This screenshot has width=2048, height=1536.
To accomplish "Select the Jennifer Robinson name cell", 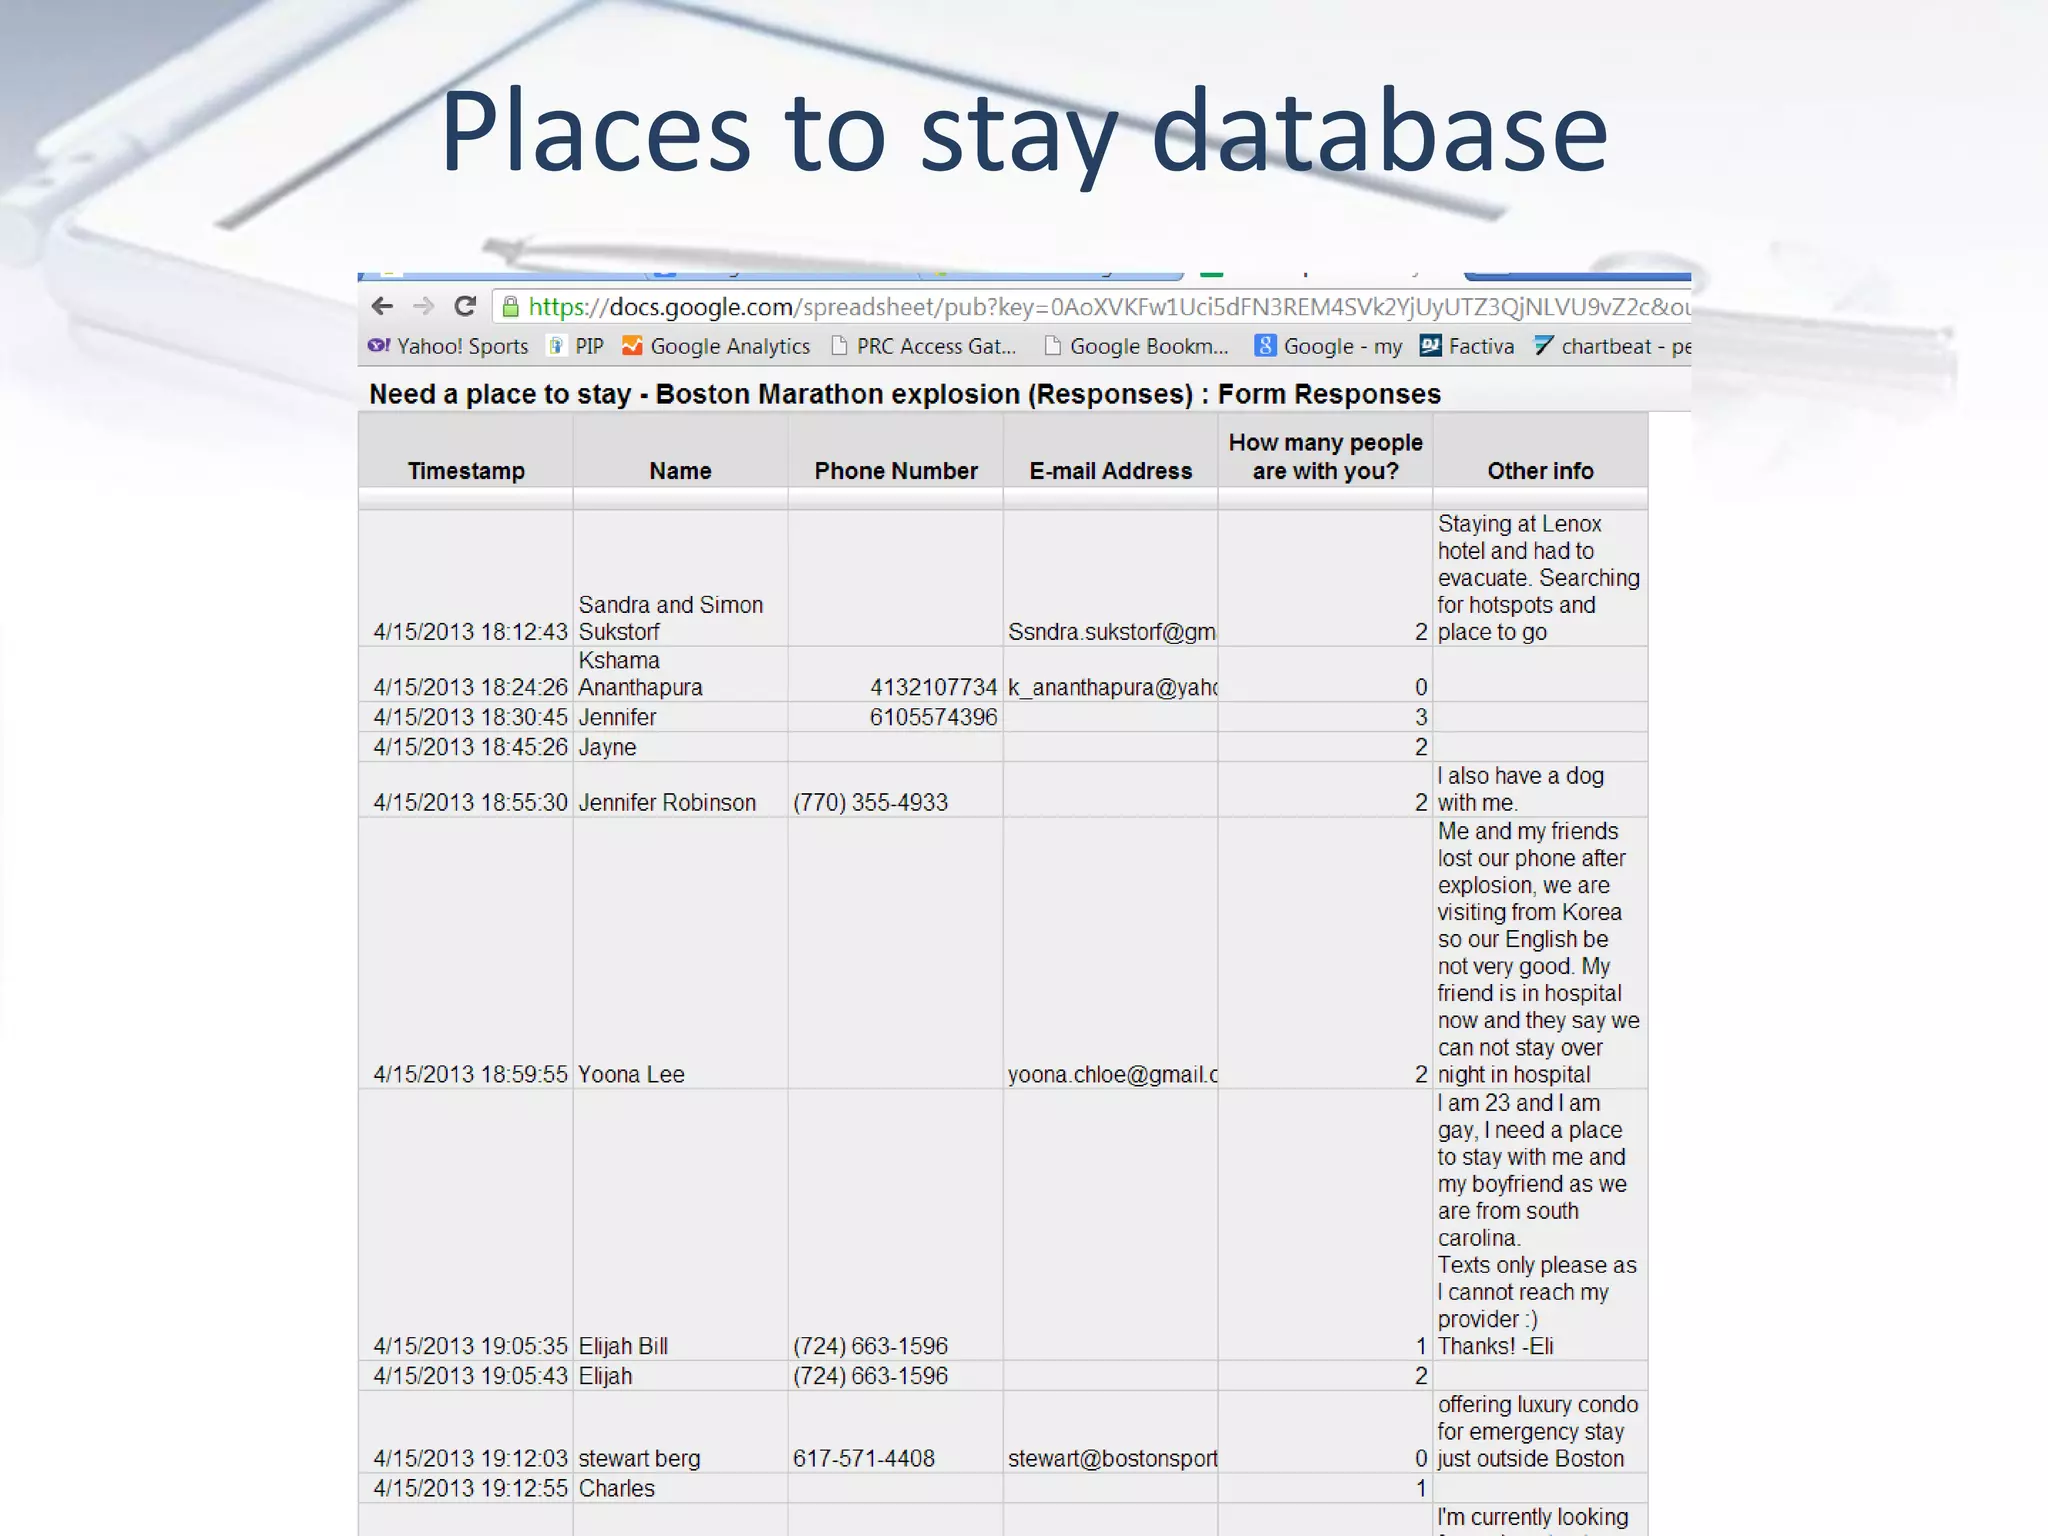I will [x=680, y=790].
